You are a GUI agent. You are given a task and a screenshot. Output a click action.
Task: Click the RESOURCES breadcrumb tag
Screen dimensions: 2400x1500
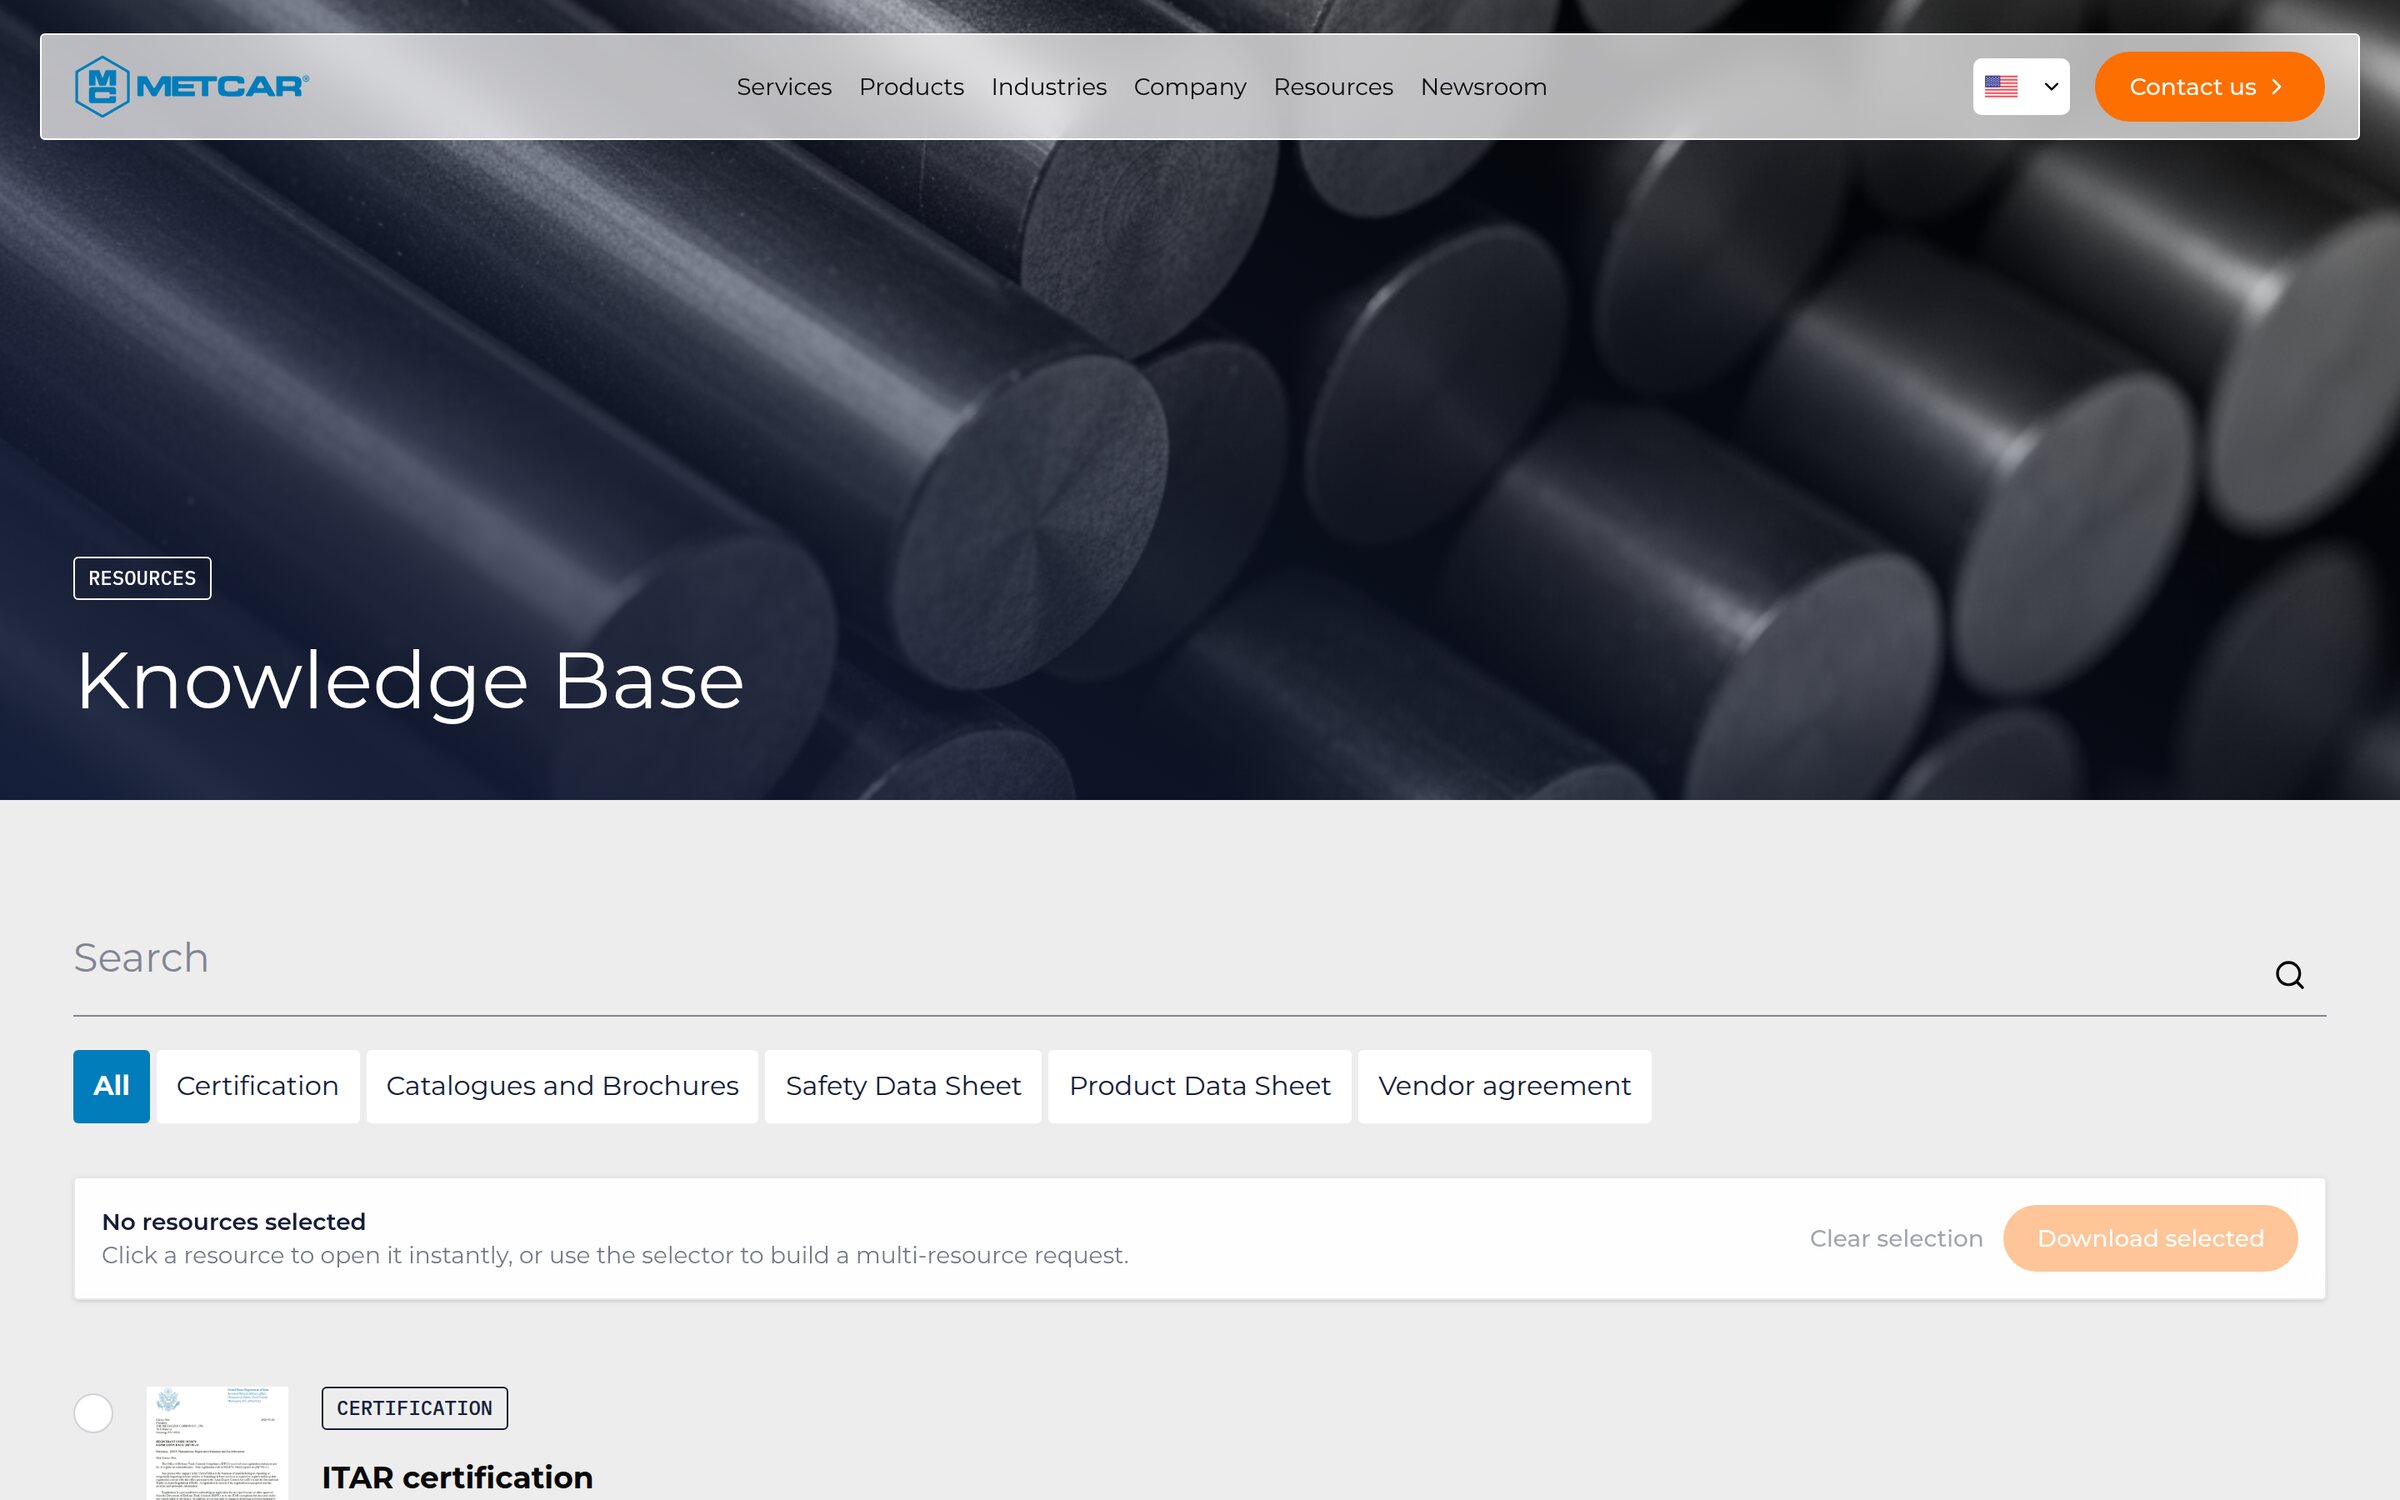pos(142,578)
